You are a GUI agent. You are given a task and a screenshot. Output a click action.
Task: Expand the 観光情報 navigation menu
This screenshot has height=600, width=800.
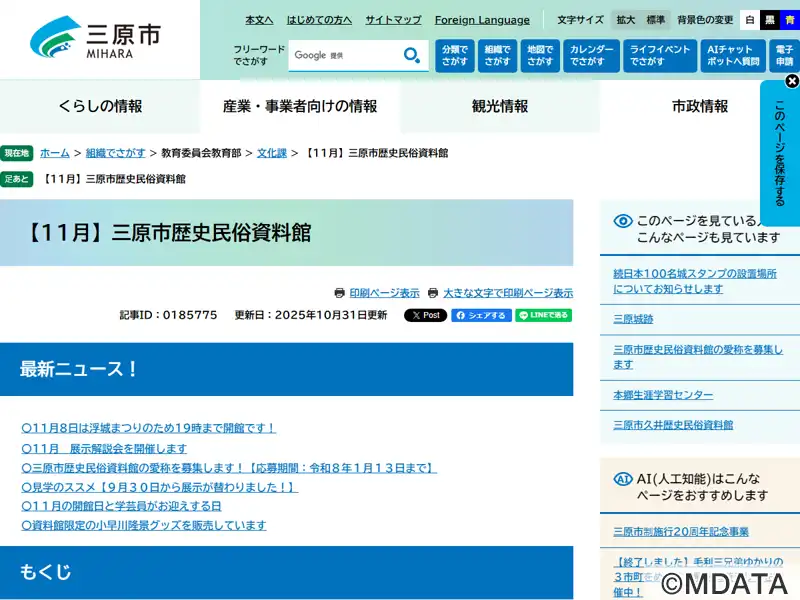(x=500, y=107)
